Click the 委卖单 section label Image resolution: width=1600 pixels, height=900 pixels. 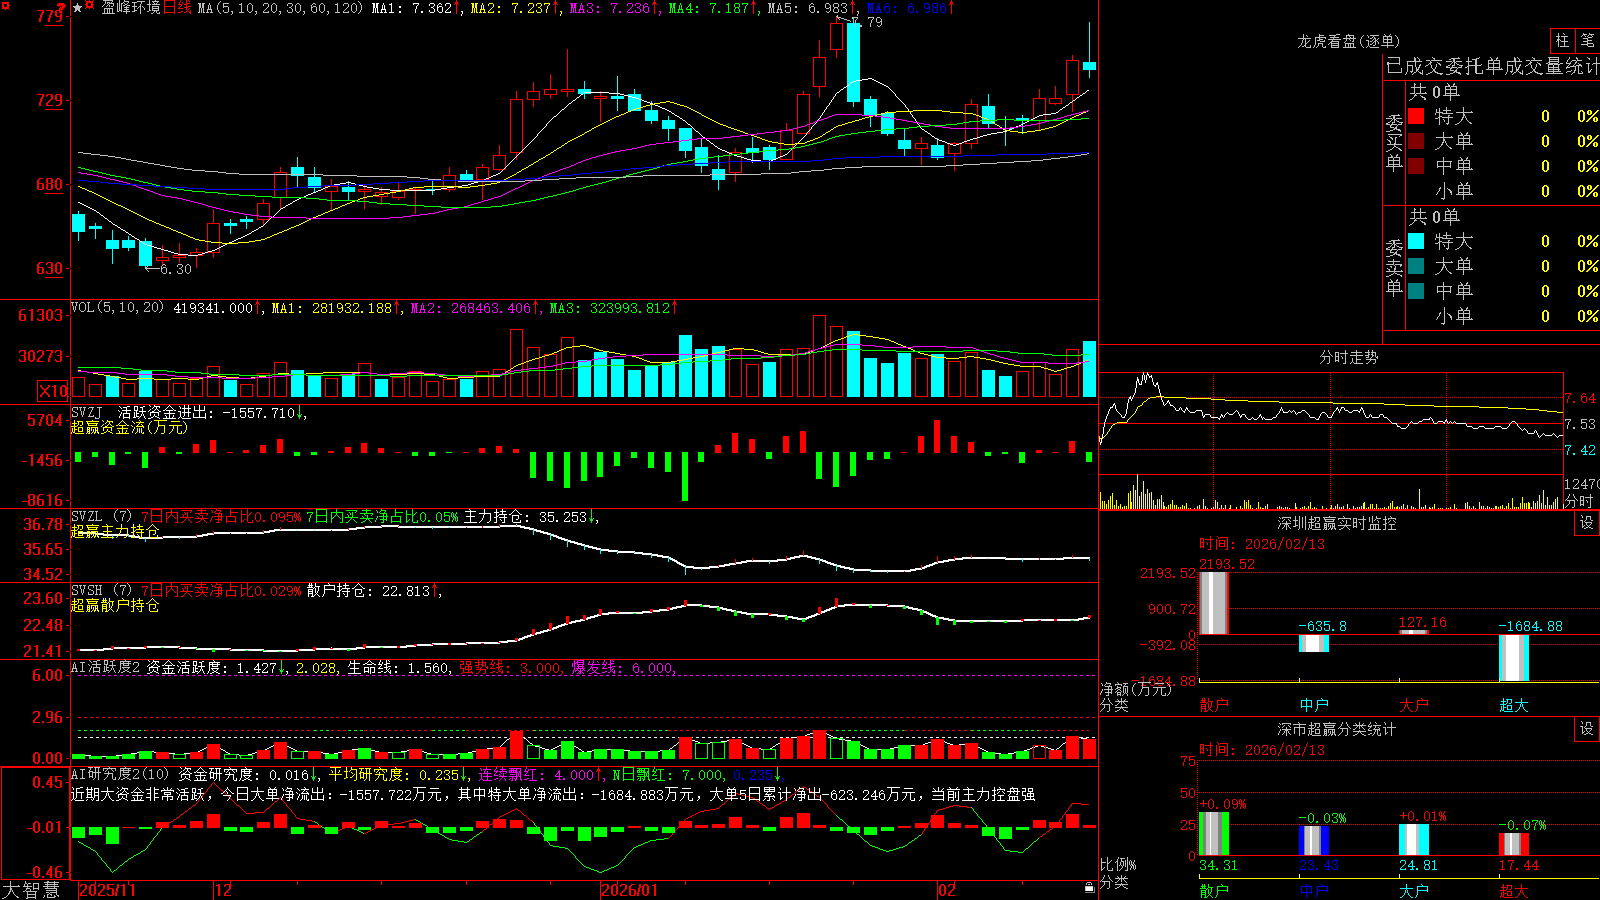tap(1394, 267)
